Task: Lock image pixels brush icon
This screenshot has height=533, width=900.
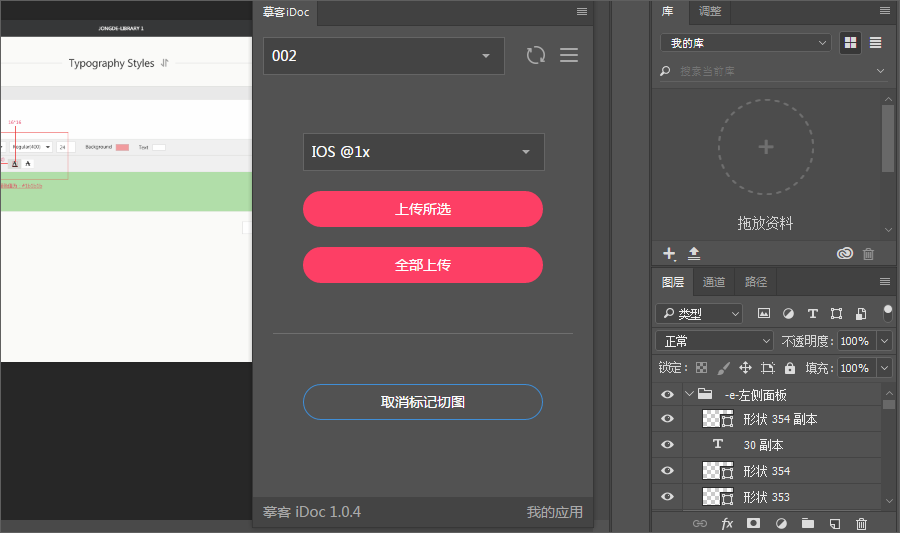Action: [723, 368]
